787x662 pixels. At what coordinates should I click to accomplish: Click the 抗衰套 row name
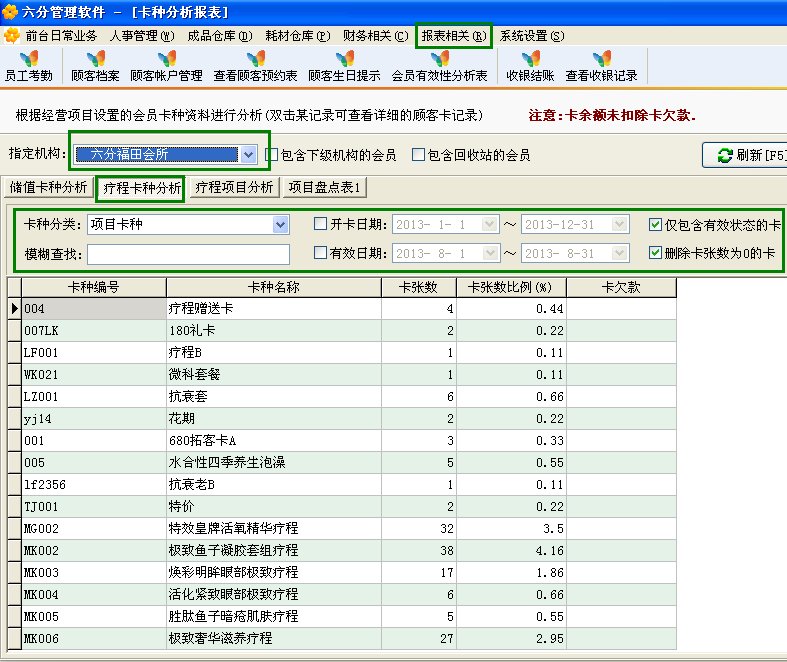(274, 397)
